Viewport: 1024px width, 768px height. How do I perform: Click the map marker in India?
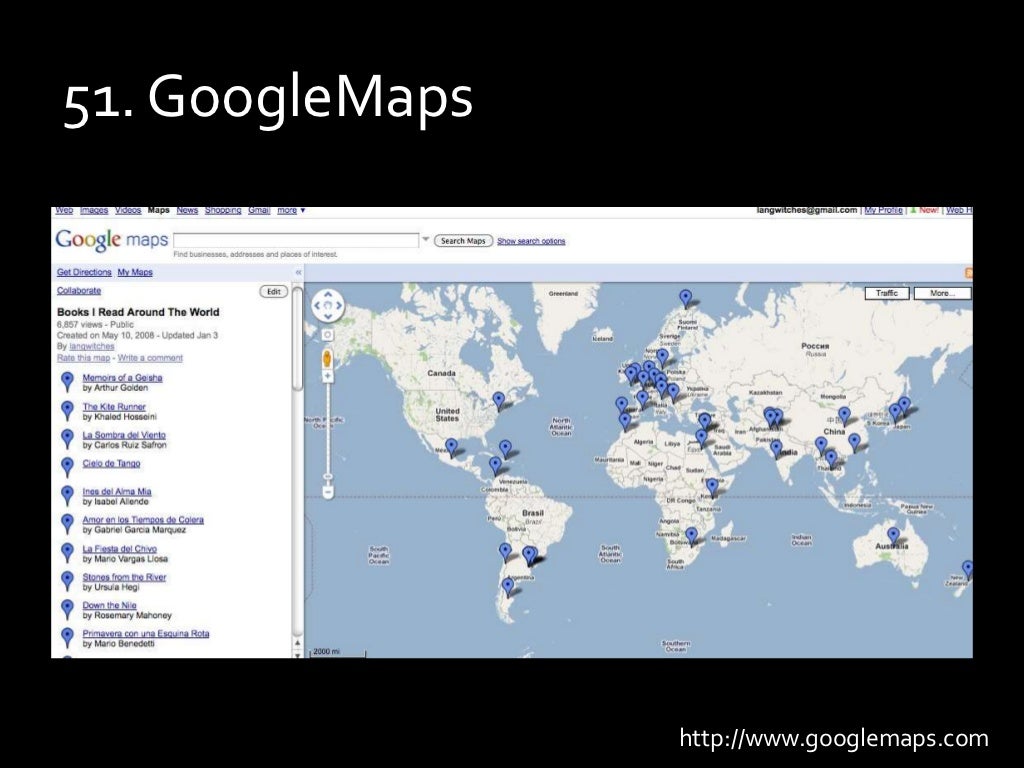776,448
